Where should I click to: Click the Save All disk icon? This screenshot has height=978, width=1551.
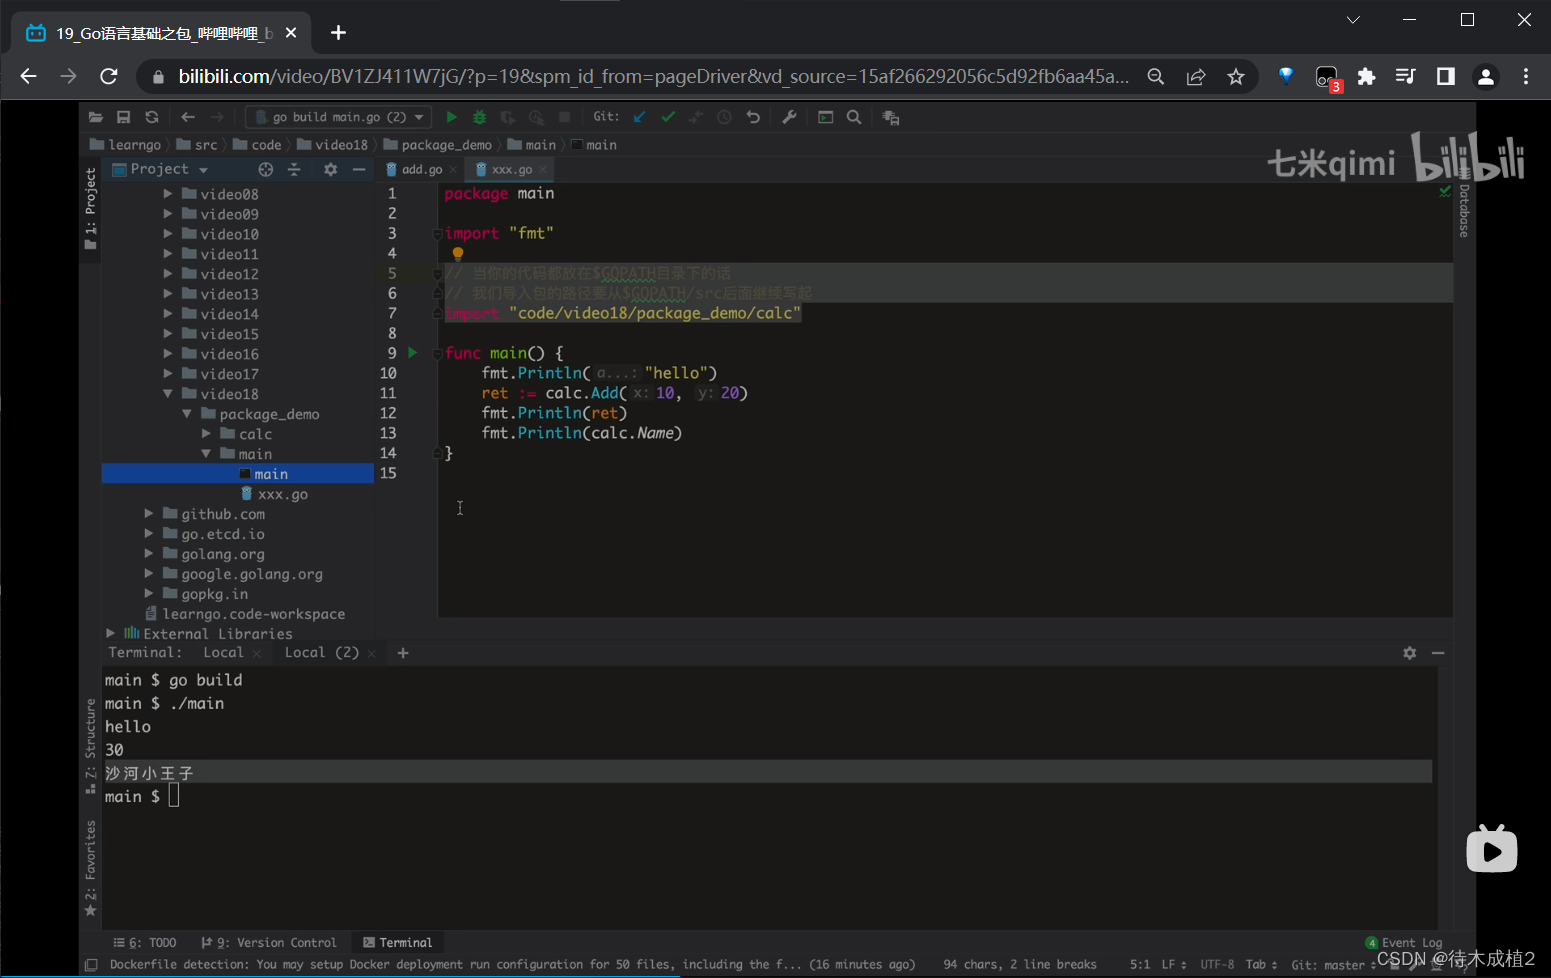[x=124, y=117]
